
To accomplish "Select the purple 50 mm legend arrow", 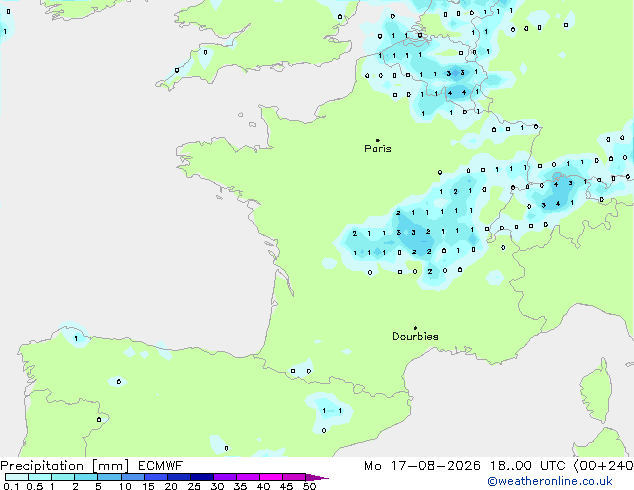I will tap(317, 477).
